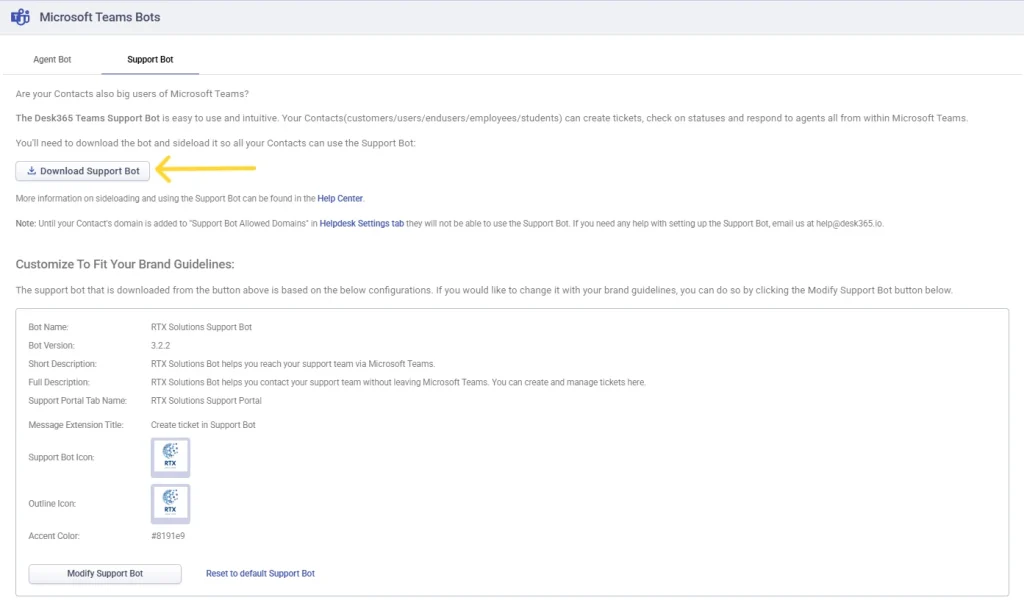Viewport: 1024px width, 603px height.
Task: Click the Full Description: label
Action: point(59,382)
